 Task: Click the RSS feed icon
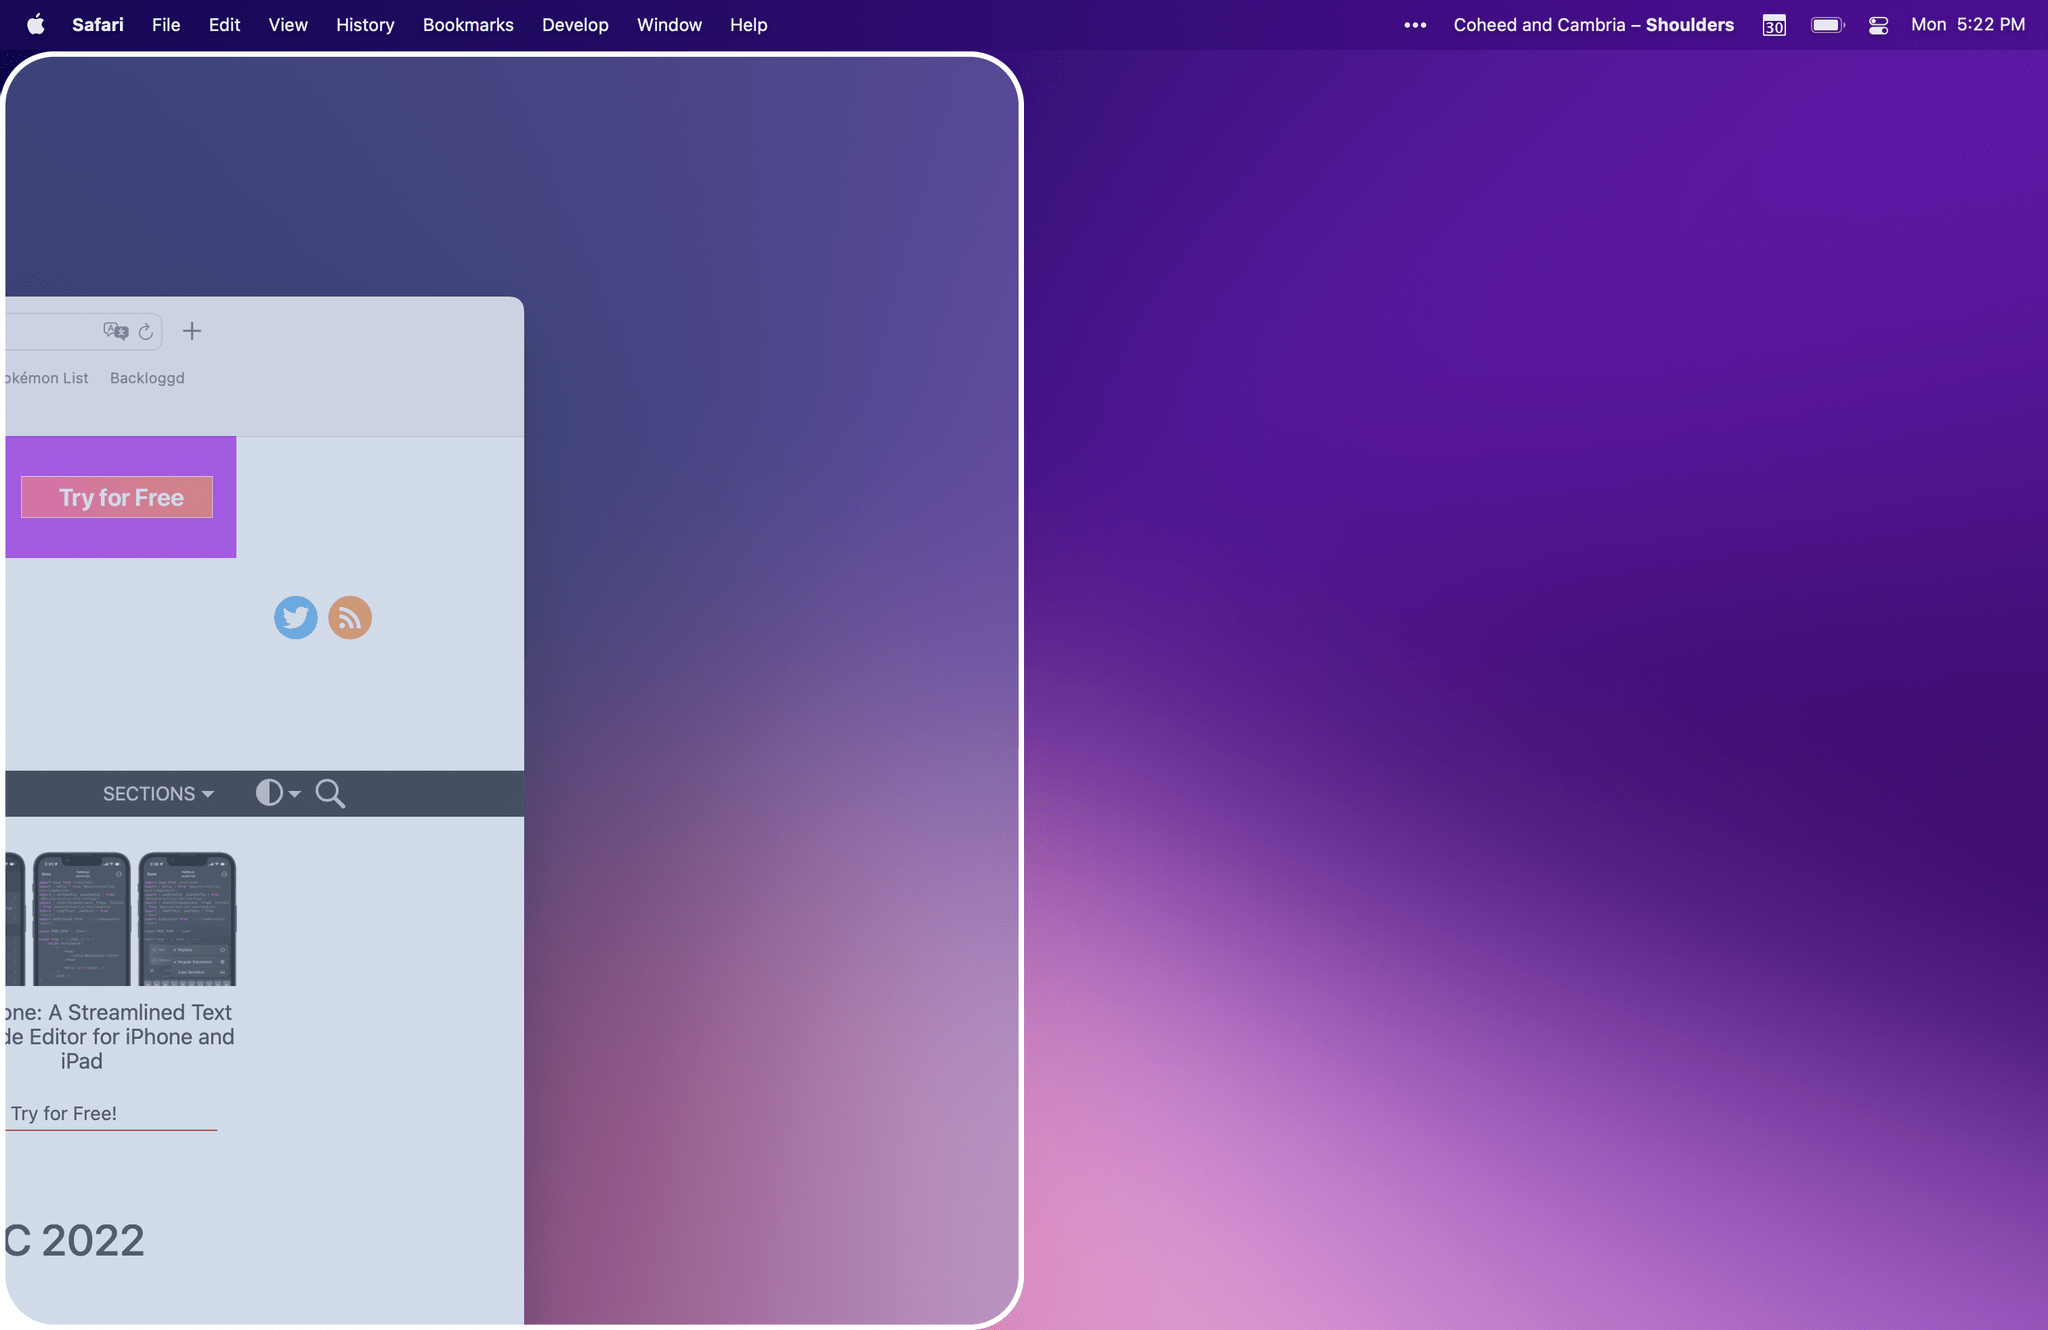tap(349, 616)
